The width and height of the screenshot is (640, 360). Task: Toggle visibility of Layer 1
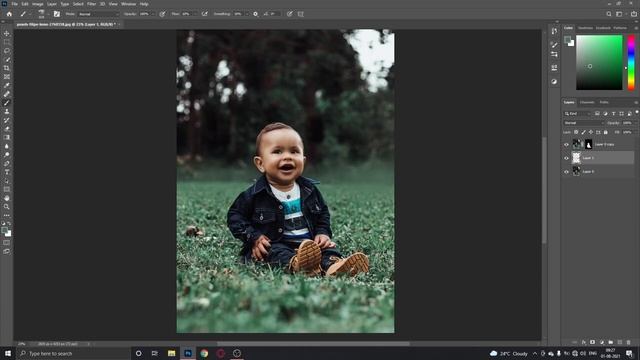pyautogui.click(x=566, y=158)
